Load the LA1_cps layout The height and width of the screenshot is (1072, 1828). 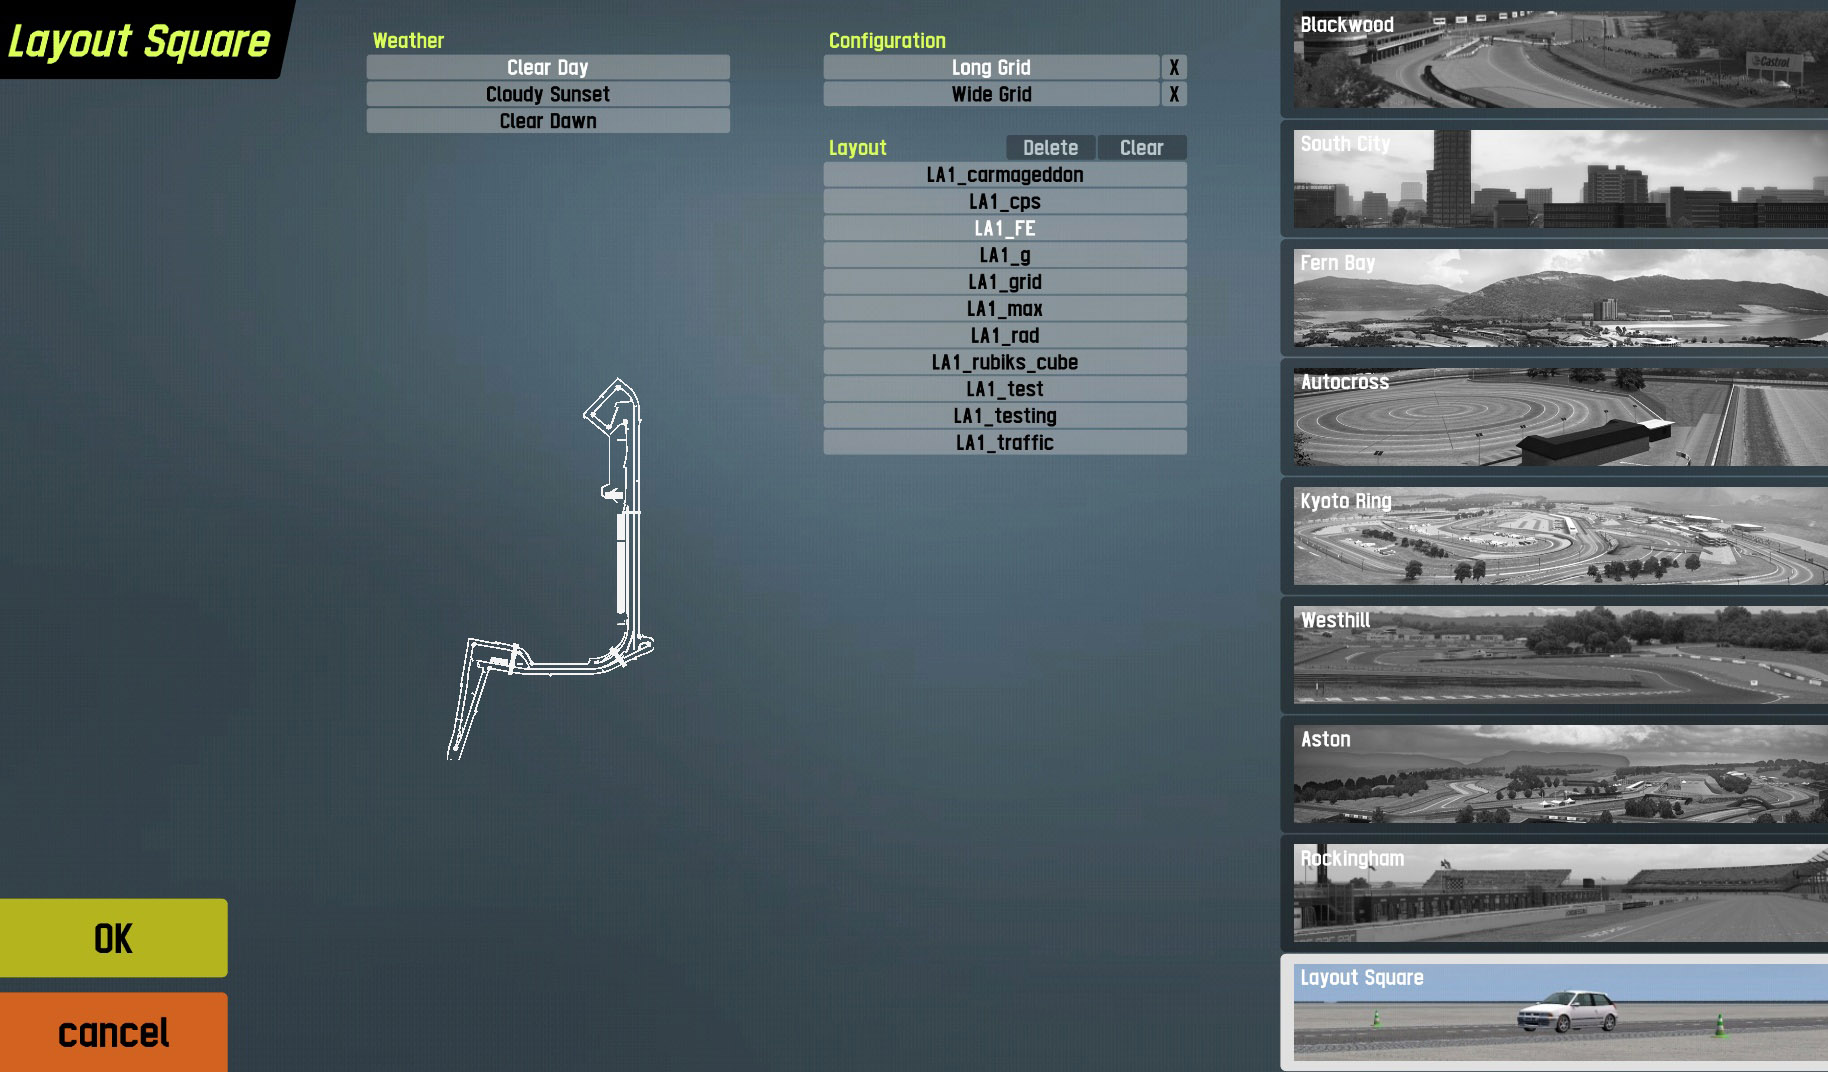(1005, 202)
